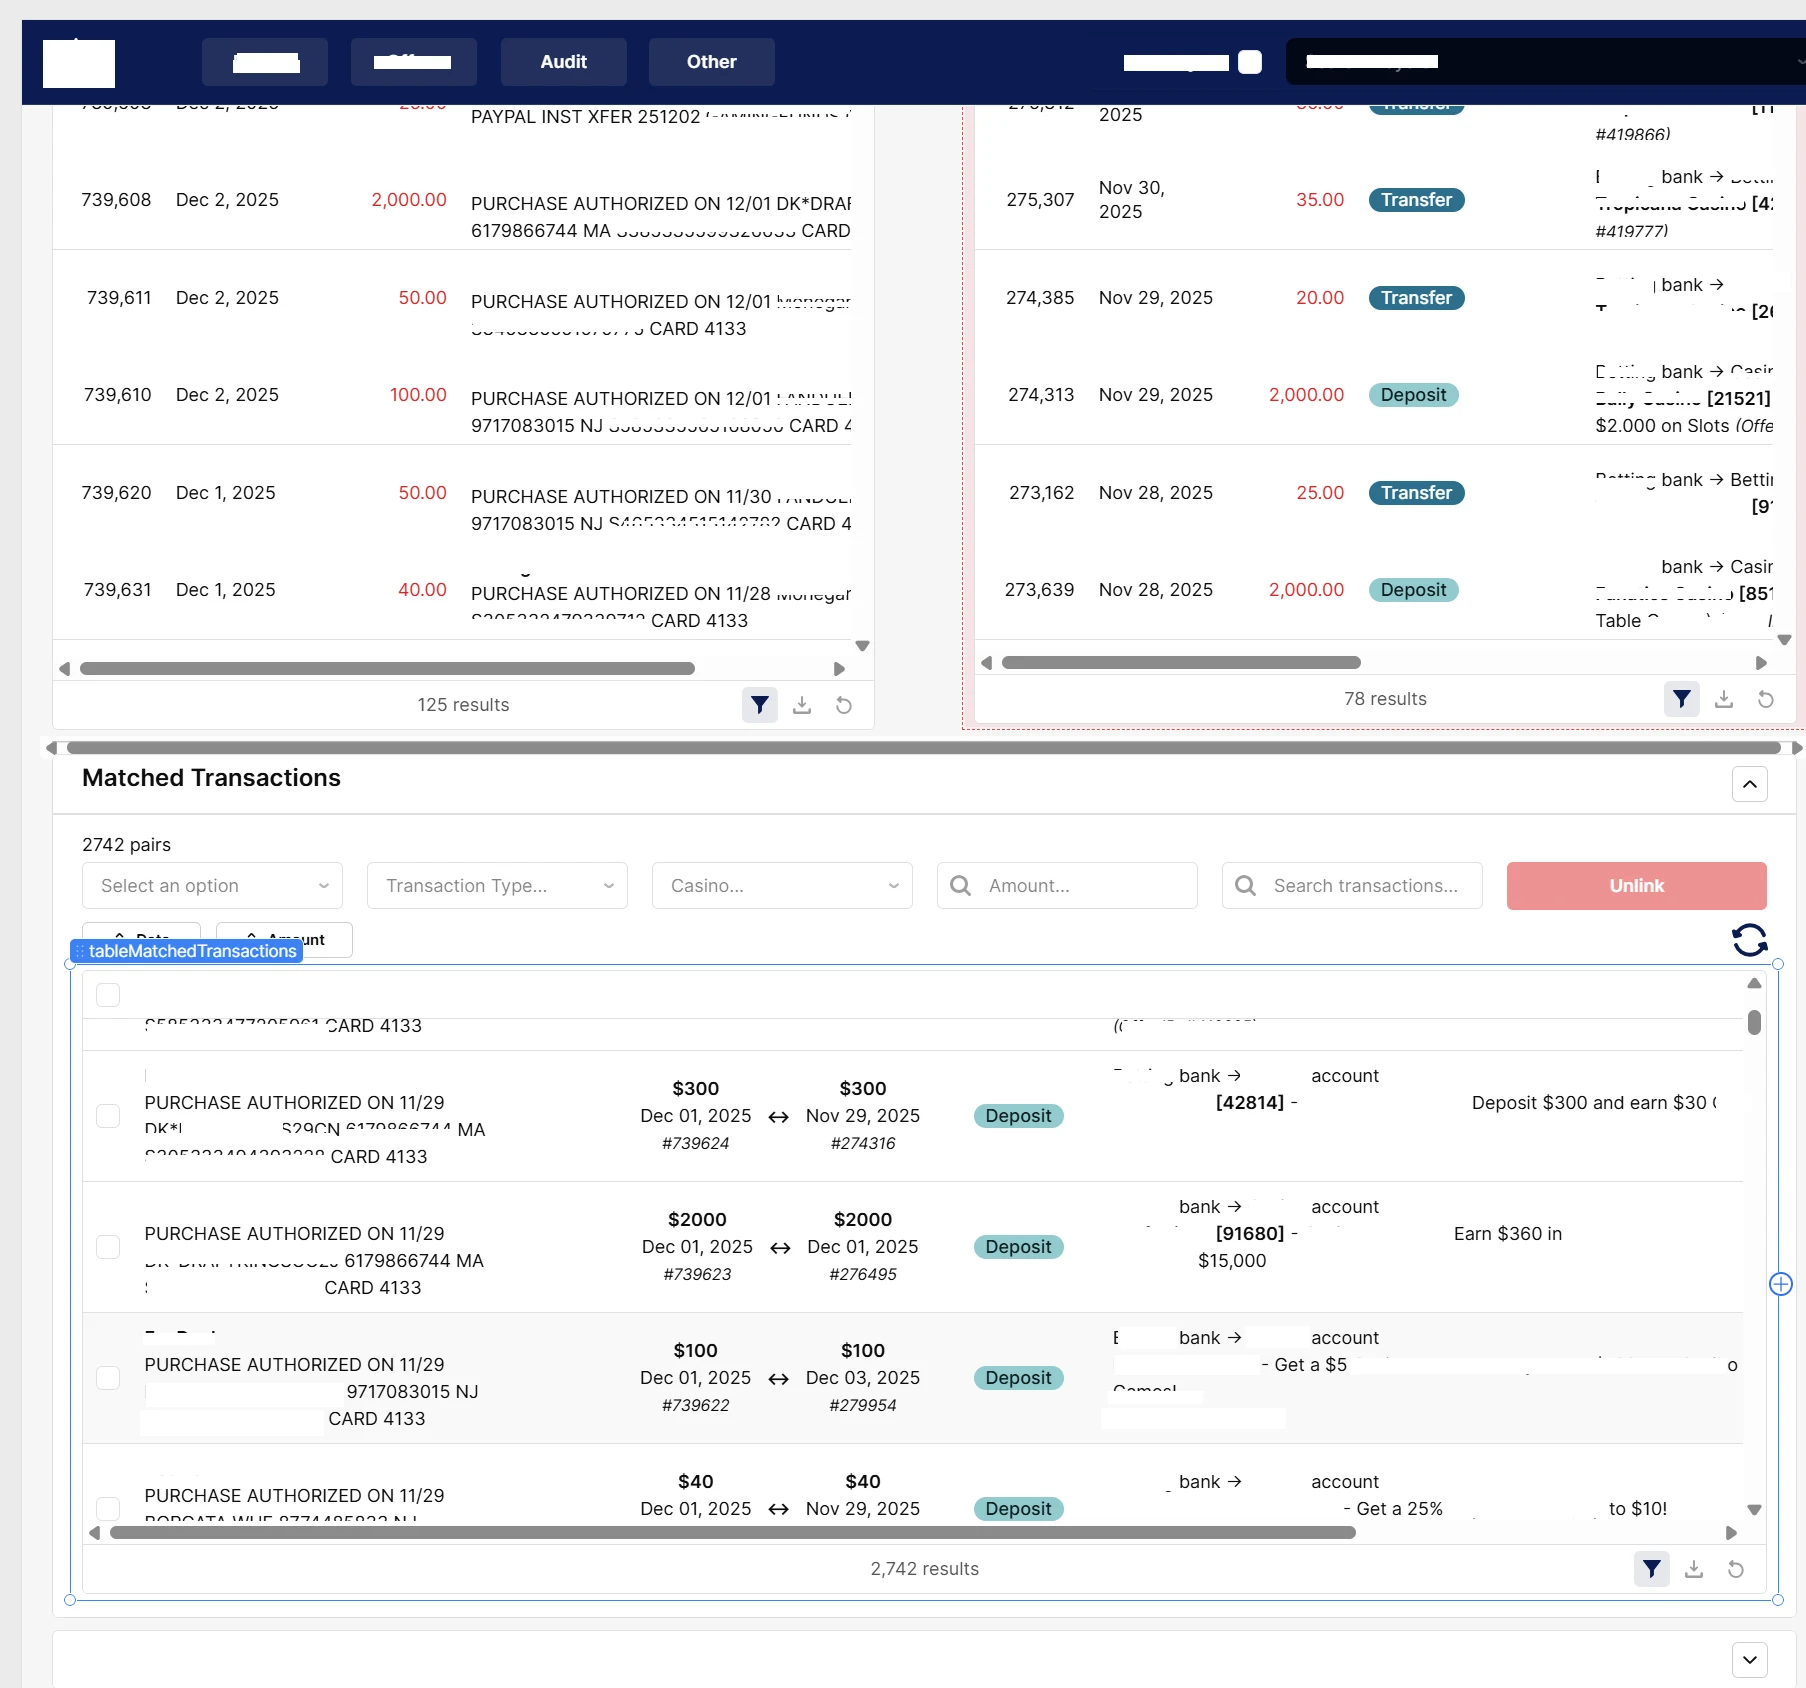The image size is (1806, 1688).
Task: Refresh the 78 results table
Action: (1766, 699)
